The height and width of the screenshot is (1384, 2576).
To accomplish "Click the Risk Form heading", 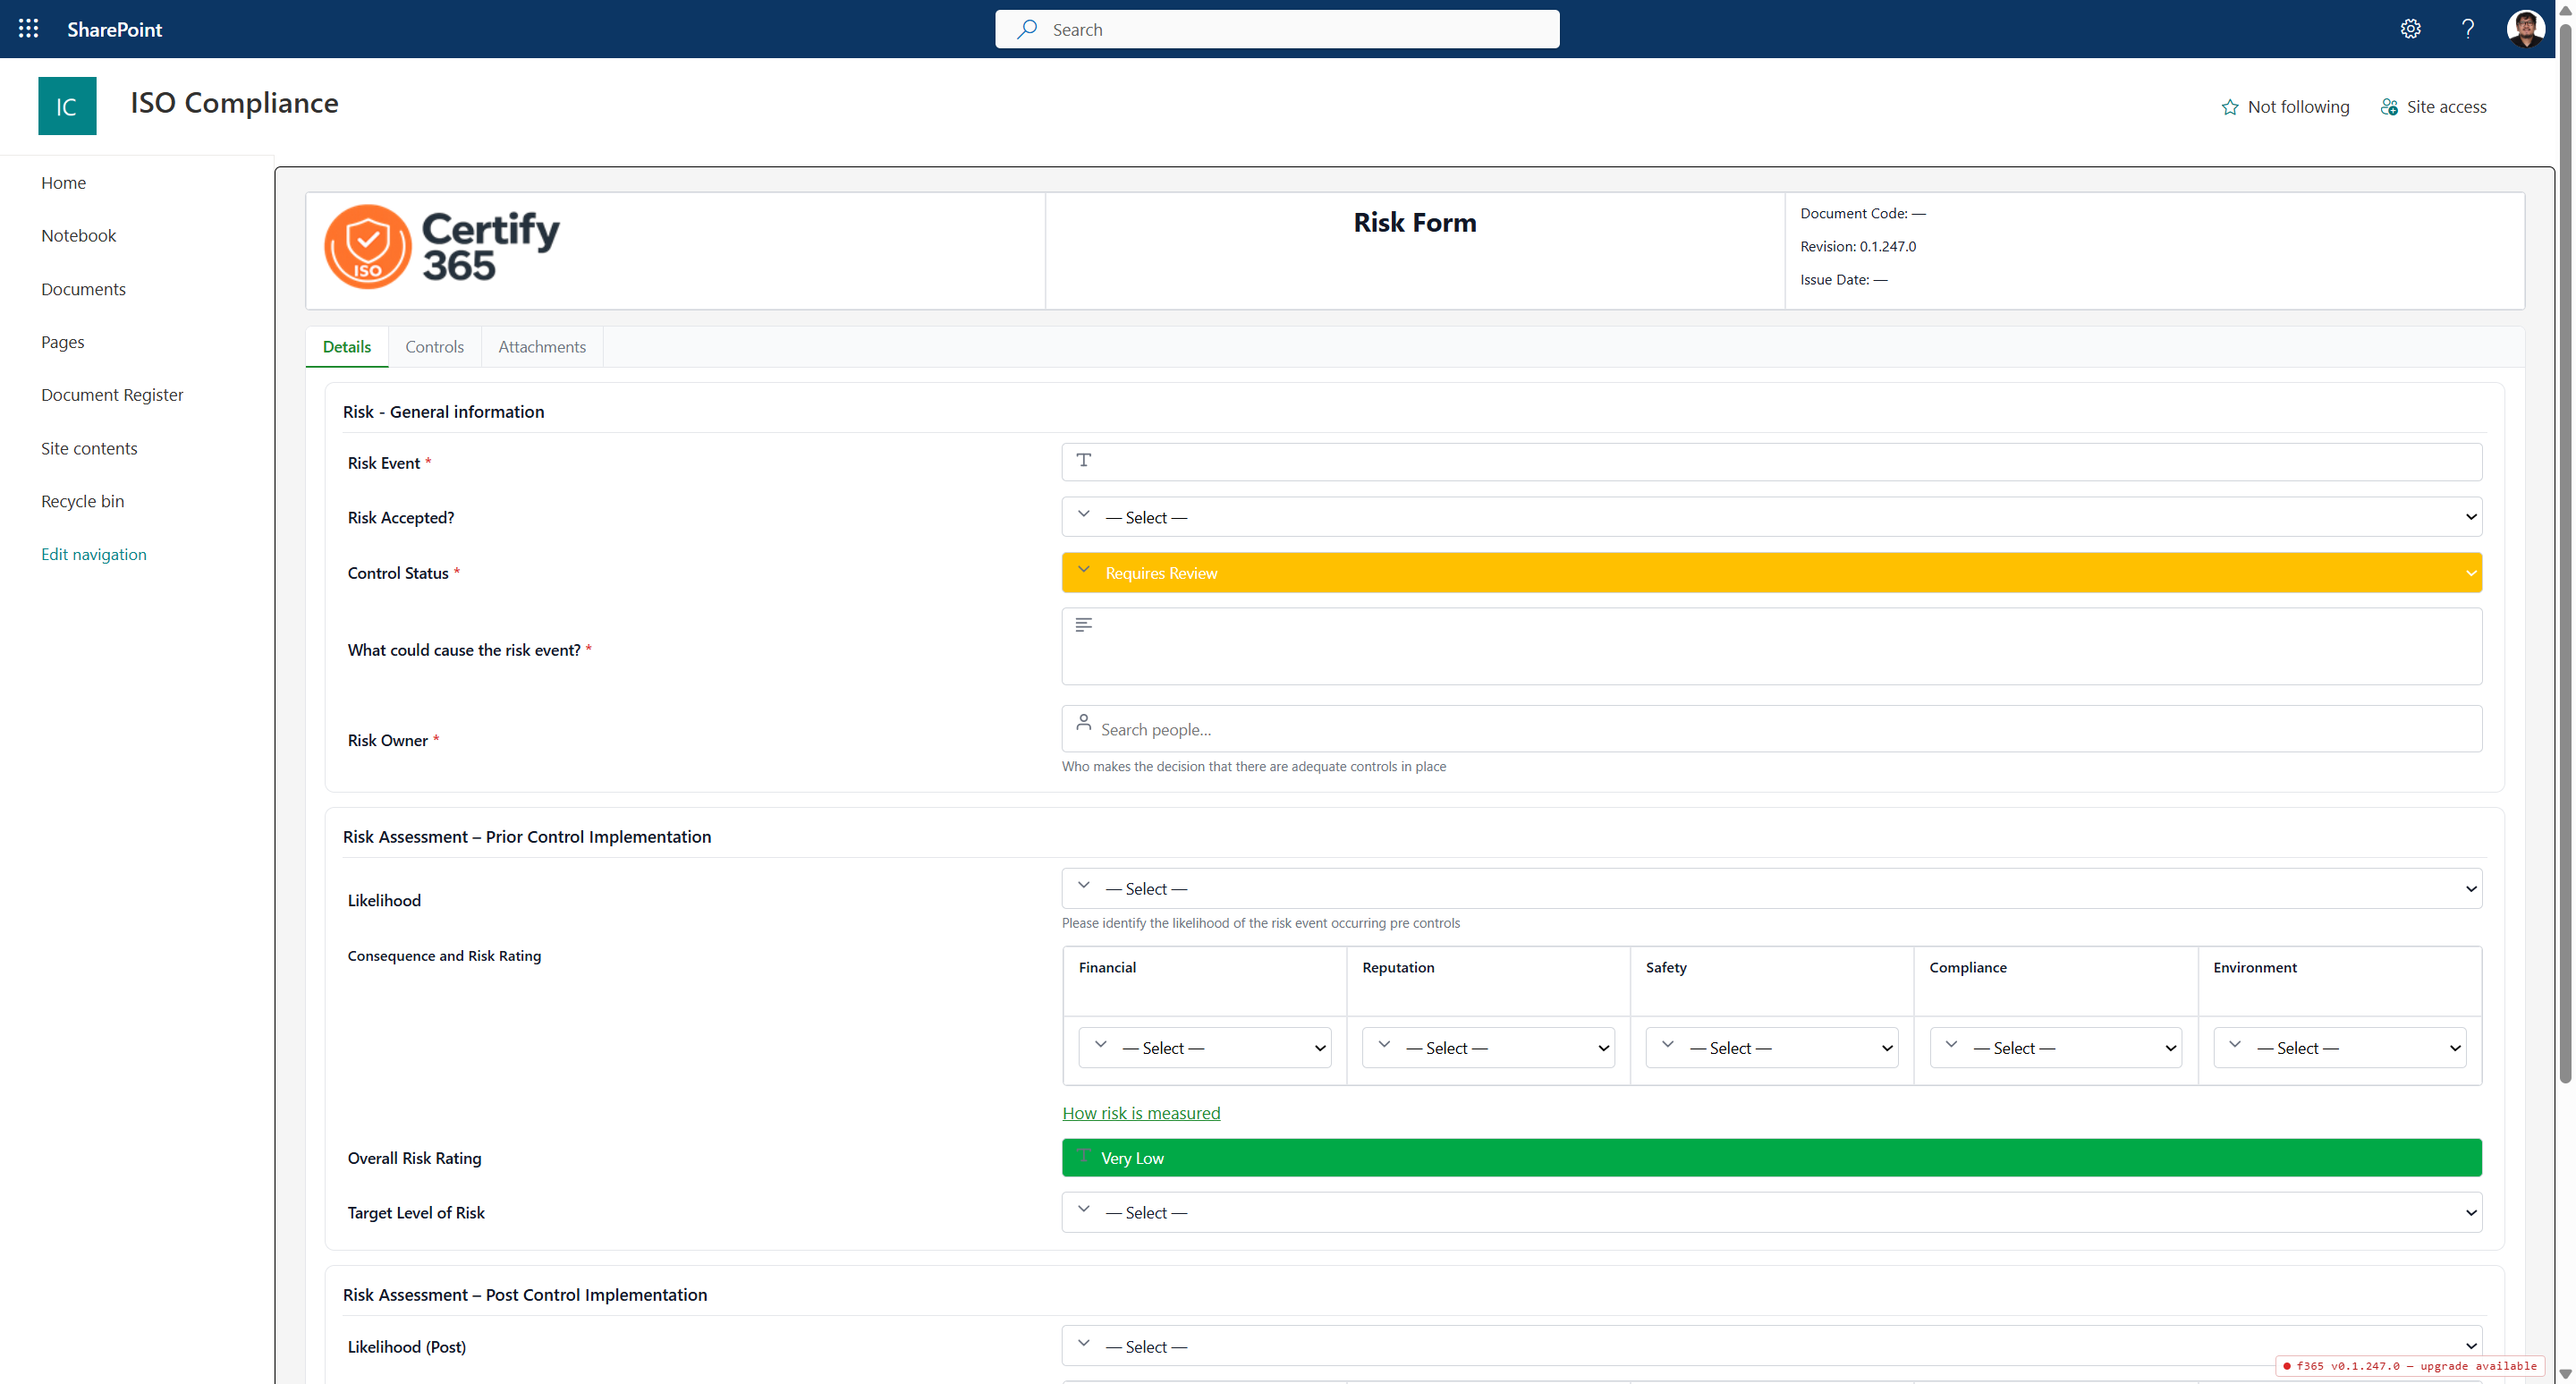I will tap(1415, 222).
